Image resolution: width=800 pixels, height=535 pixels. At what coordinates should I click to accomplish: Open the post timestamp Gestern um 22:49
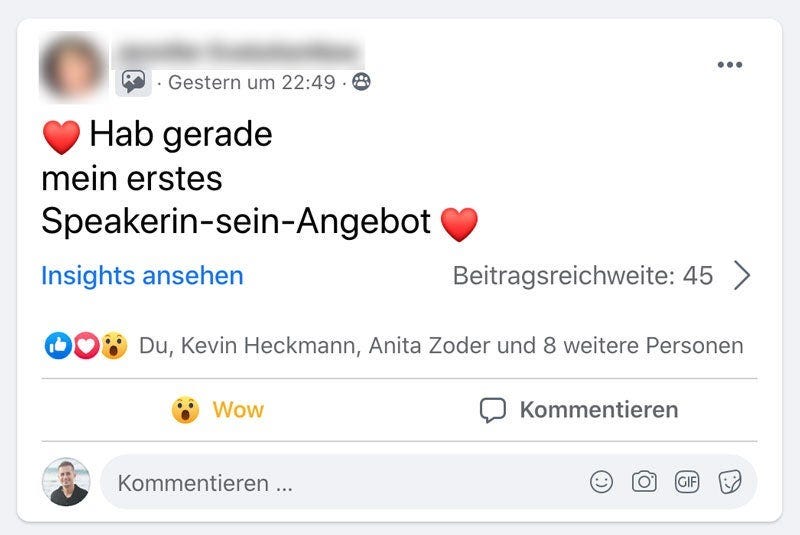pyautogui.click(x=251, y=82)
